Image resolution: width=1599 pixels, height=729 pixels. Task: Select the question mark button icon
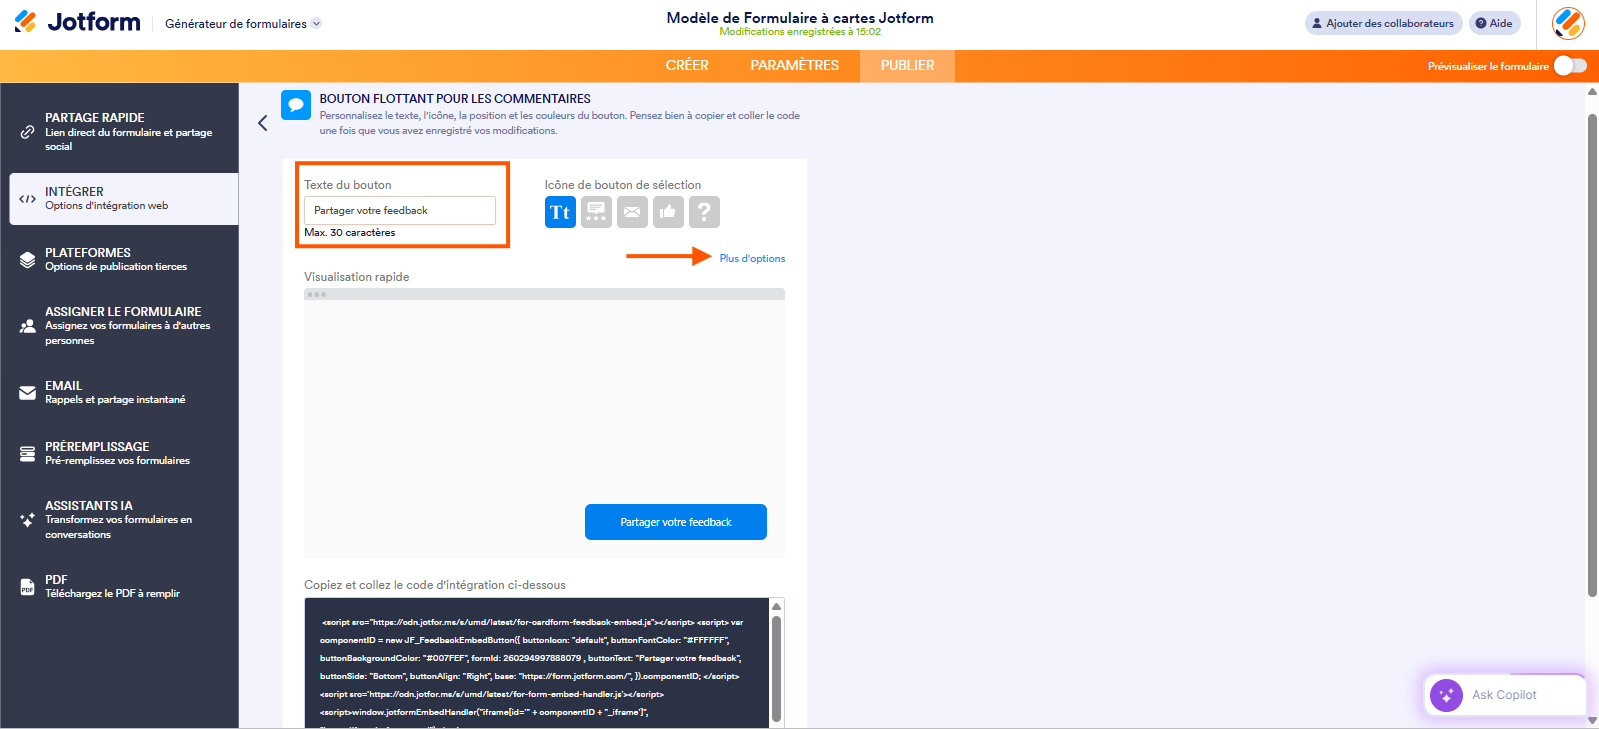704,212
